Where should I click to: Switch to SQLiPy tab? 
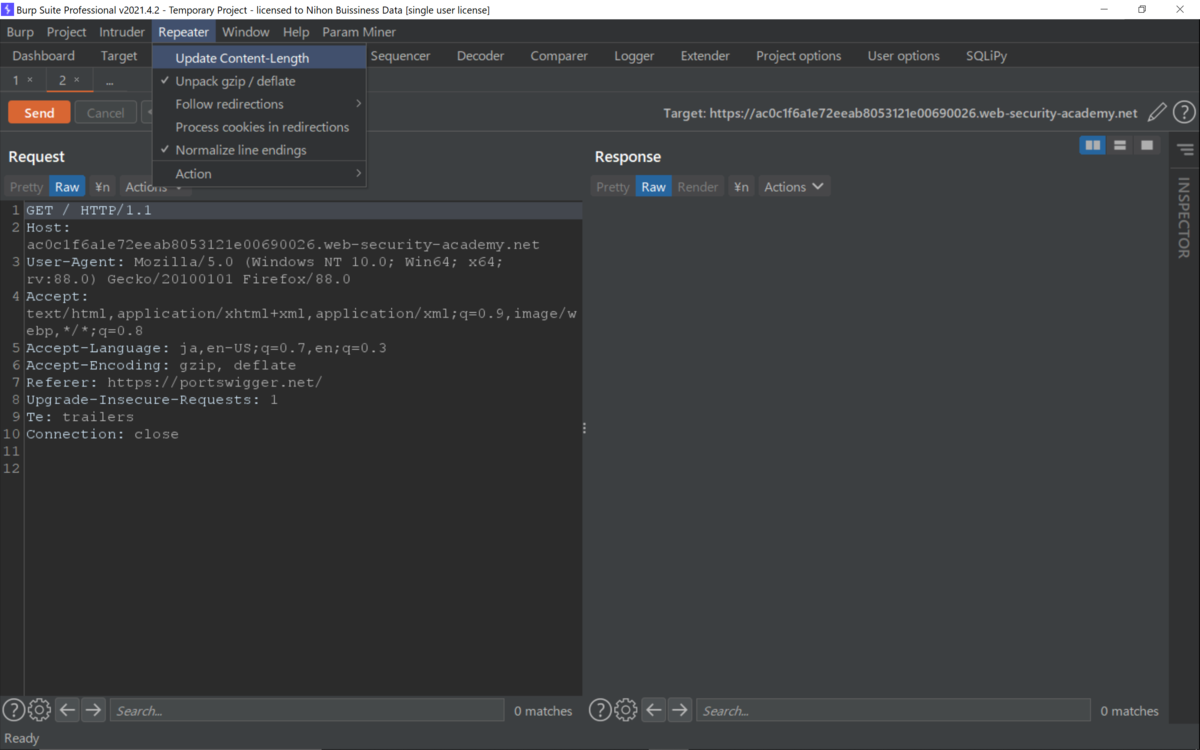coord(987,56)
